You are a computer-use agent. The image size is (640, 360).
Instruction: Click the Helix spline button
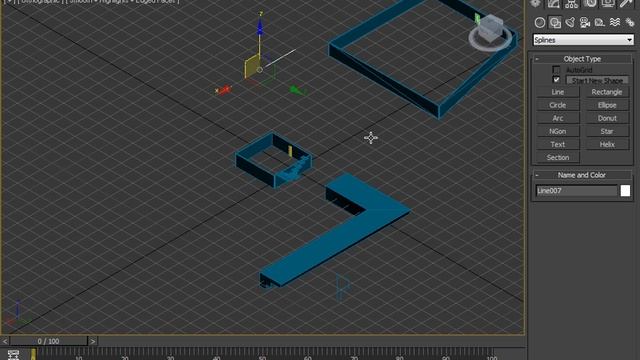[607, 144]
